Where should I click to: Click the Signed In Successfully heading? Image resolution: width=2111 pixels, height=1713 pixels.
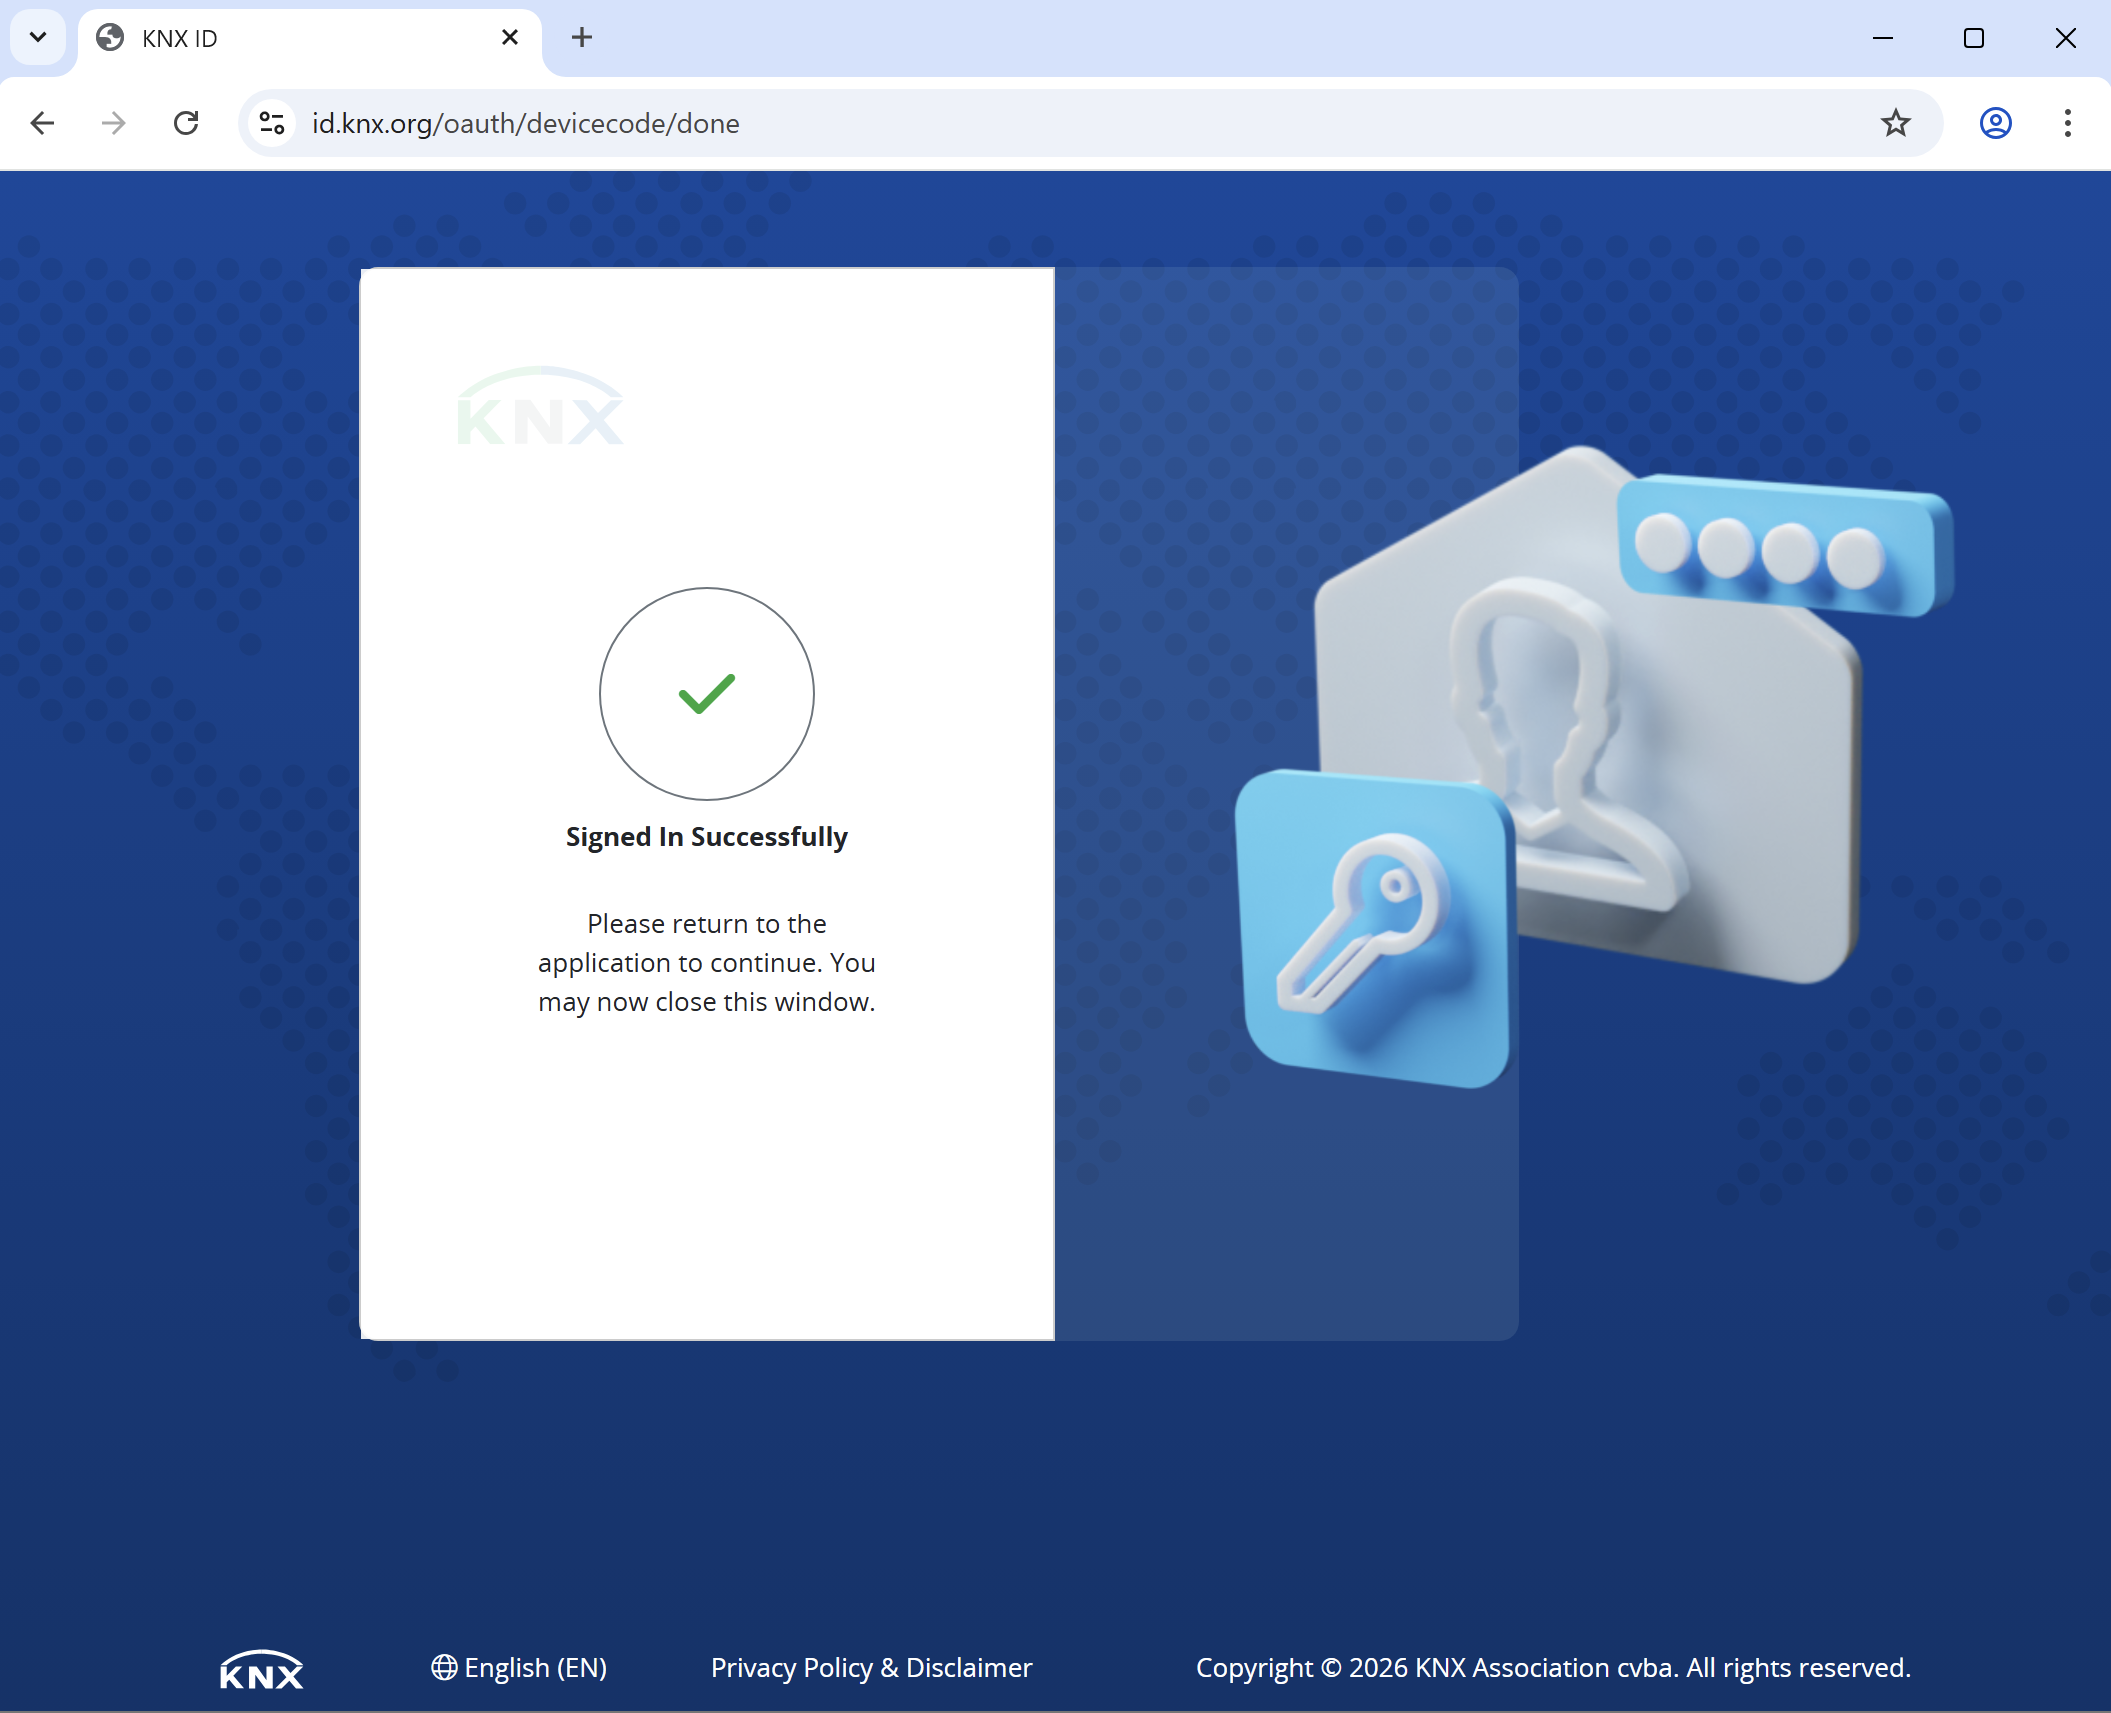pos(706,837)
